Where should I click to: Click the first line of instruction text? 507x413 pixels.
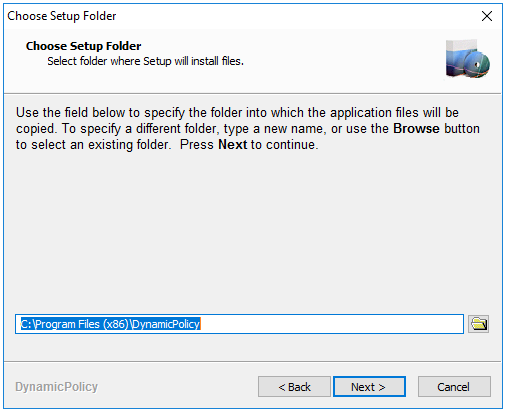[237, 113]
